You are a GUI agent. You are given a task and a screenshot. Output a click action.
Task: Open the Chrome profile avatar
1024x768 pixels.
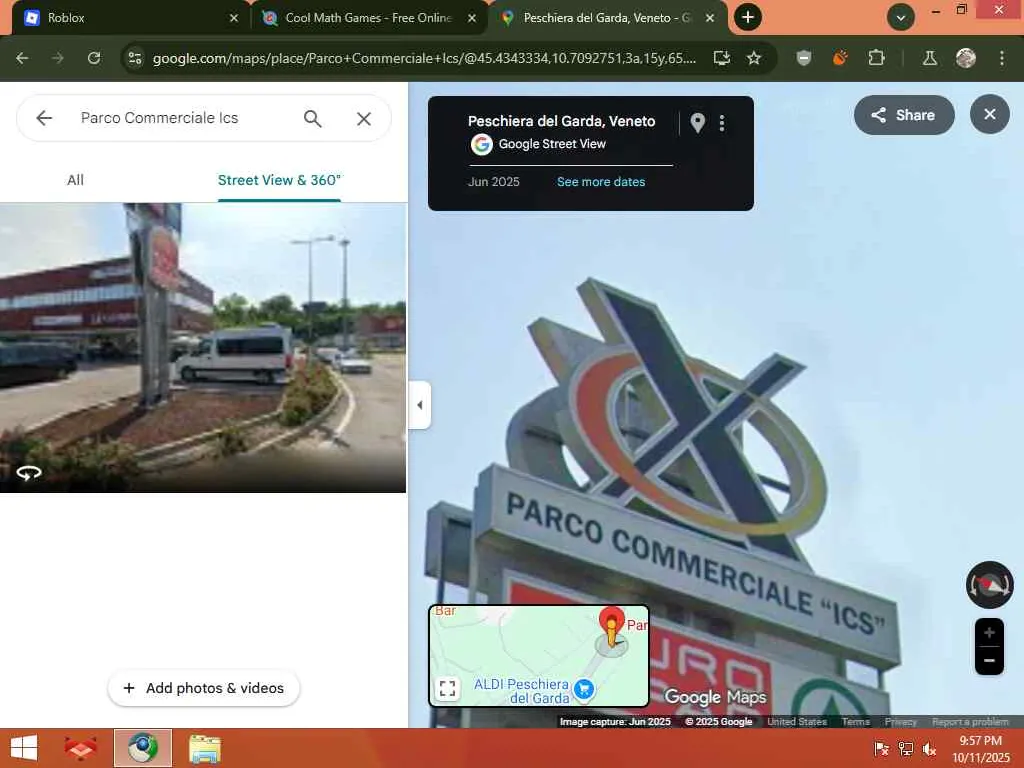[x=966, y=58]
